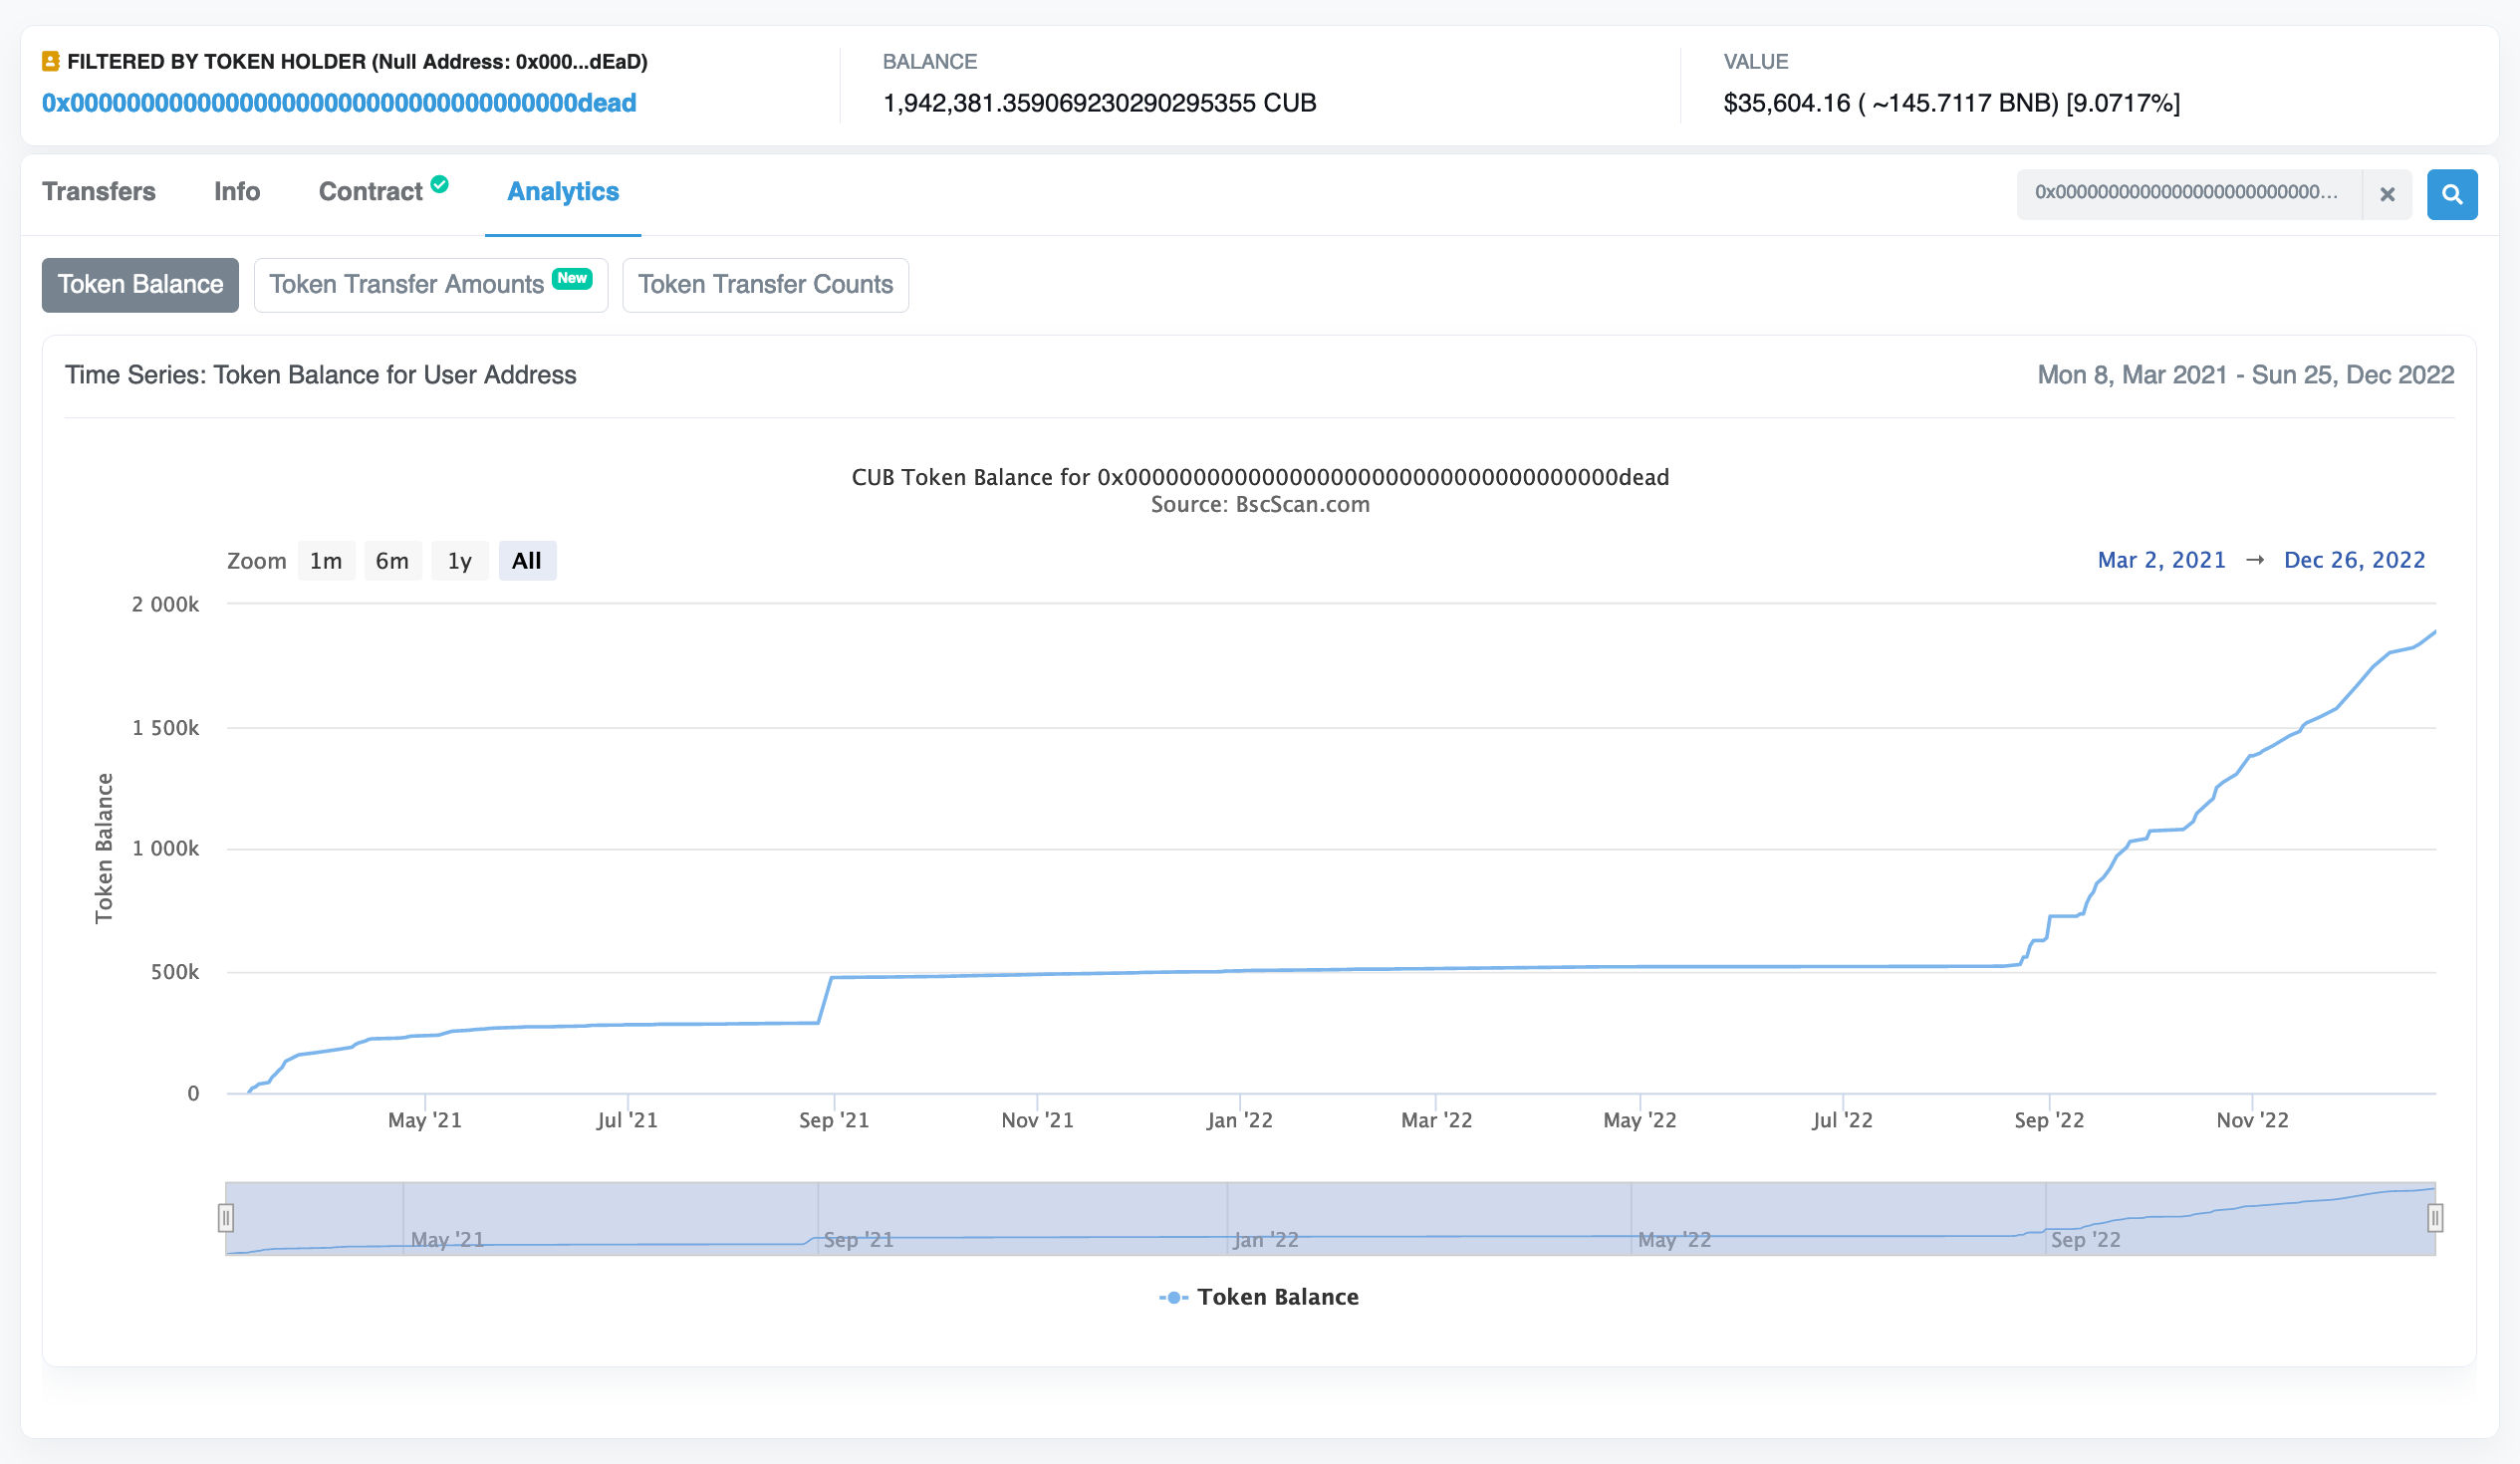Click the 500k y-axis label
Image resolution: width=2520 pixels, height=1464 pixels.
pyautogui.click(x=175, y=972)
